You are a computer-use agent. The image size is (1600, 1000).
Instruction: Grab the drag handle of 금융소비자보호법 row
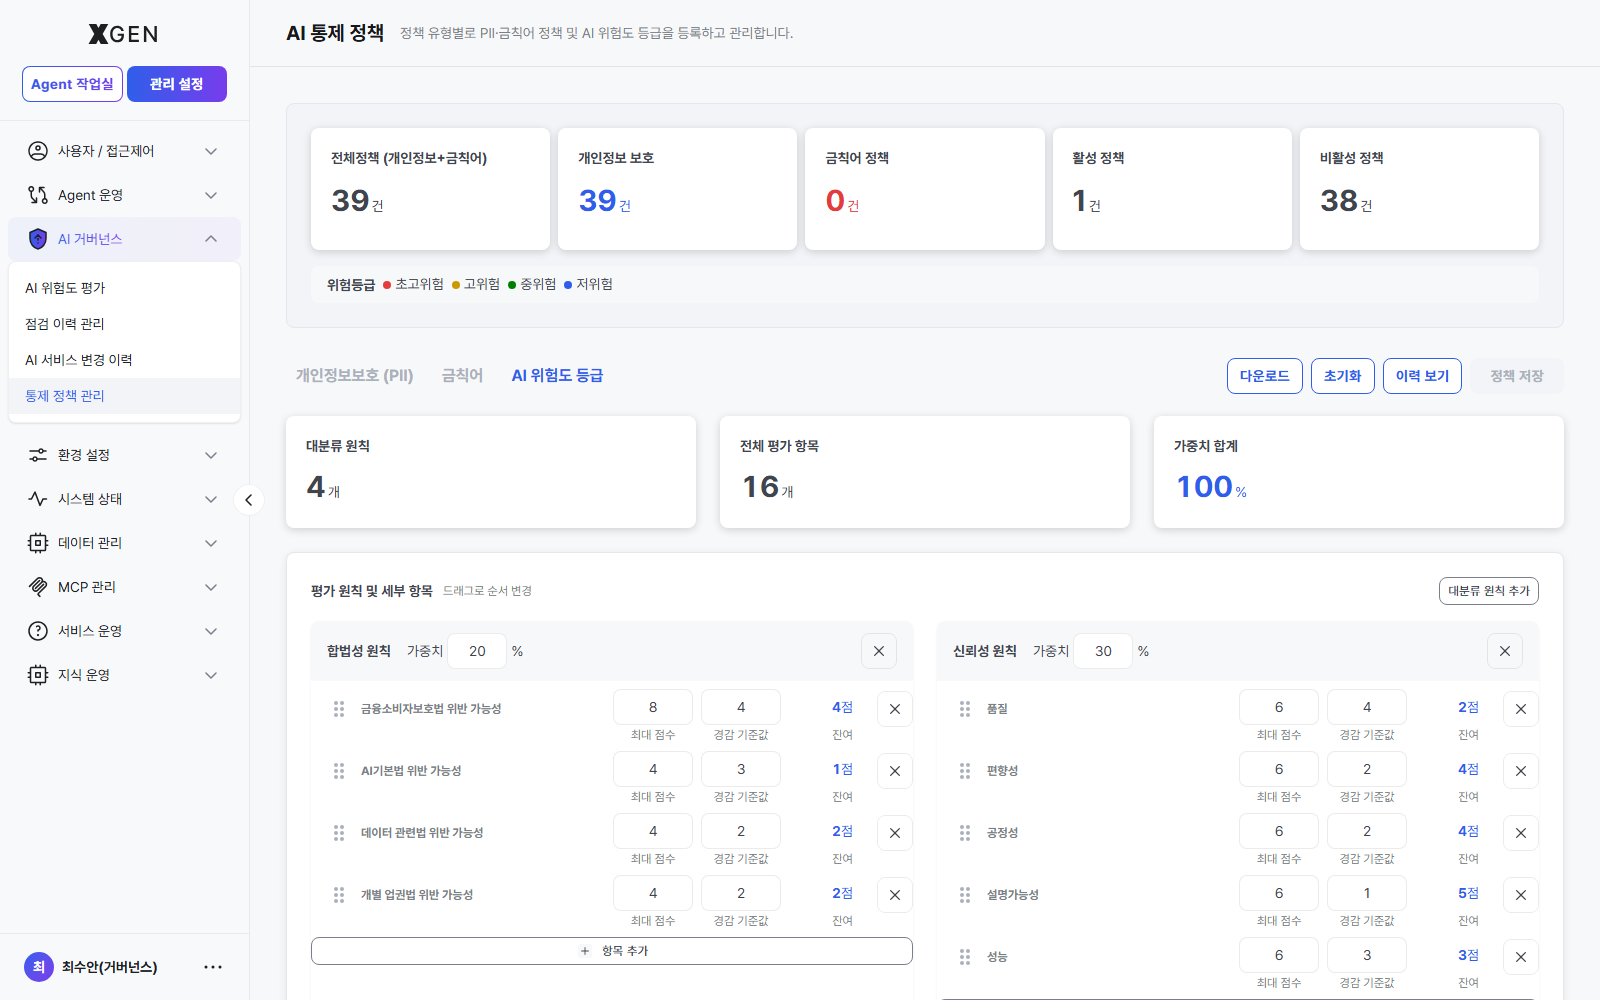pyautogui.click(x=339, y=709)
